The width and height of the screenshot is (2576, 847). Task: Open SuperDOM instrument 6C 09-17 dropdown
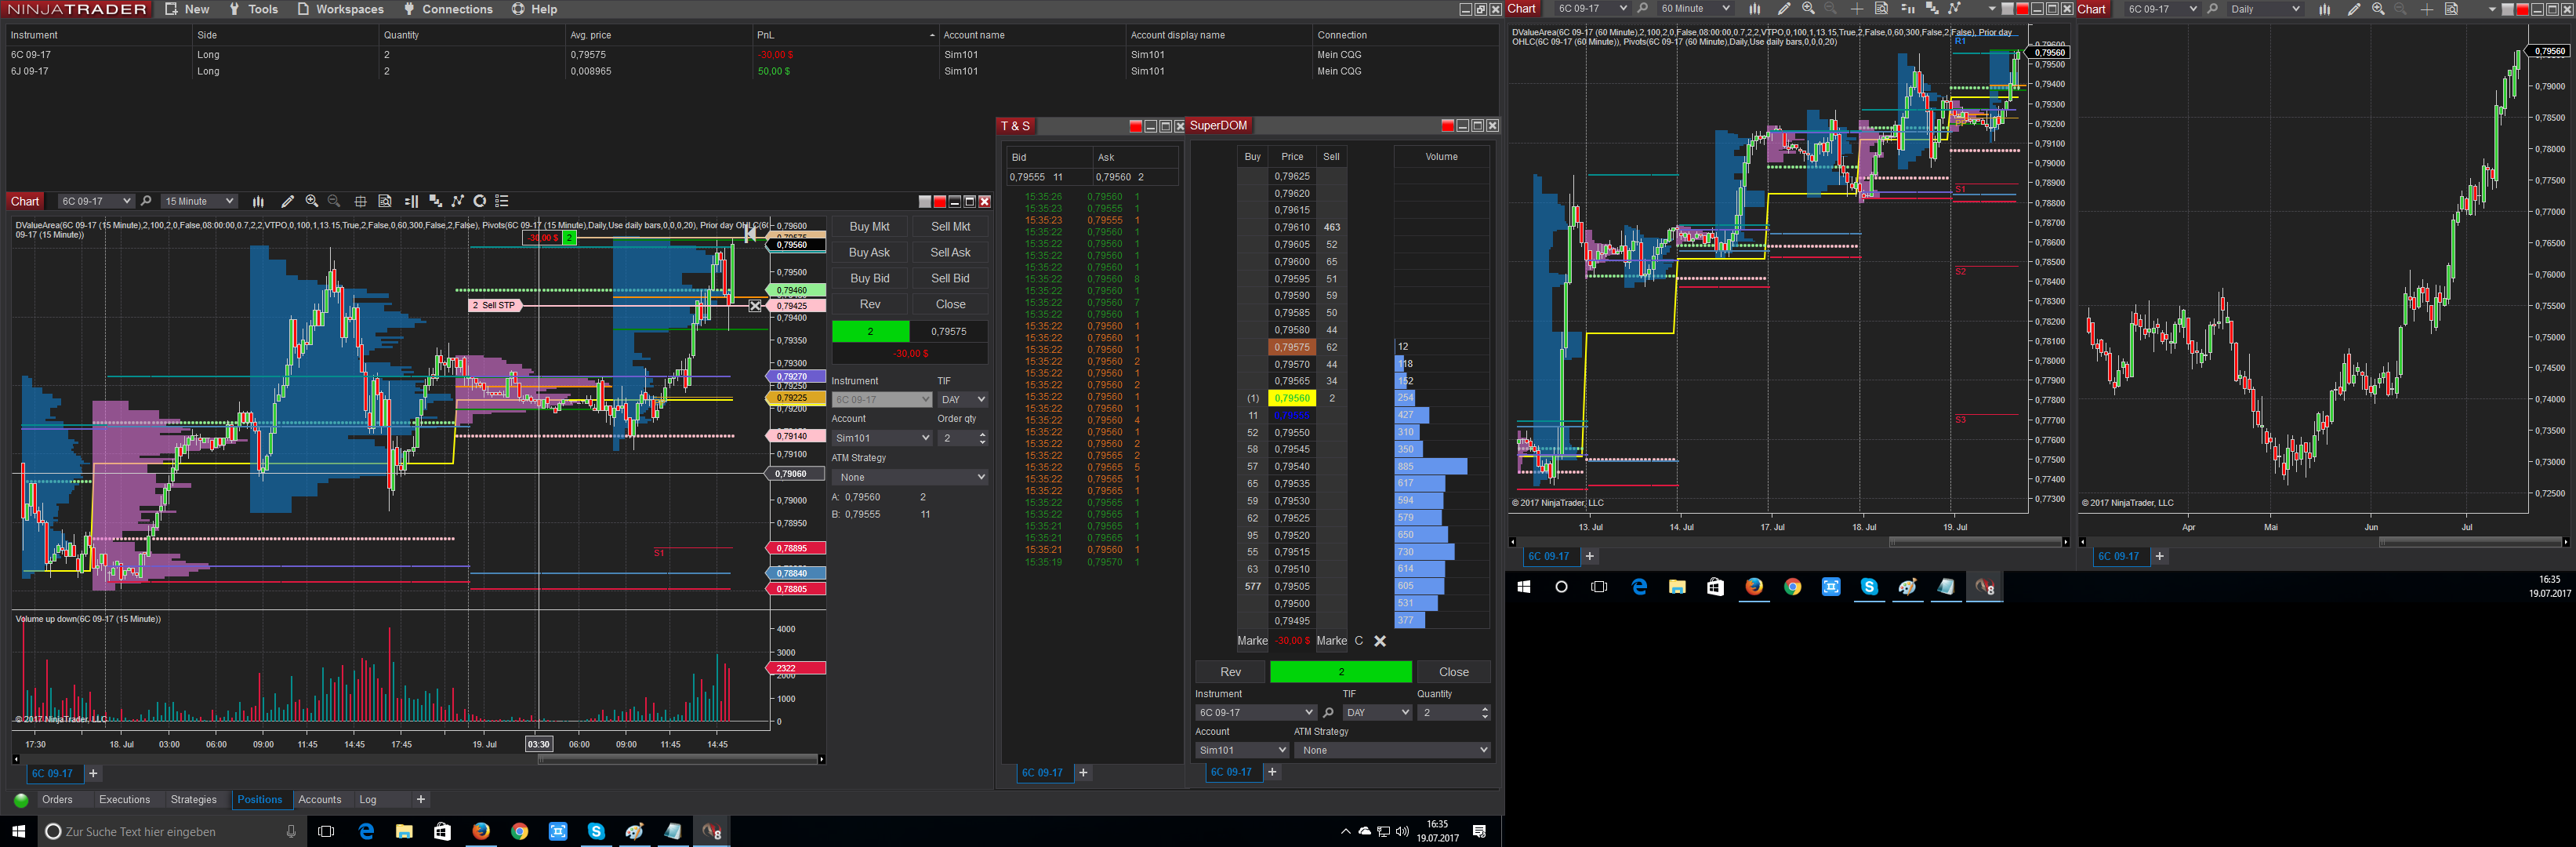point(1255,713)
